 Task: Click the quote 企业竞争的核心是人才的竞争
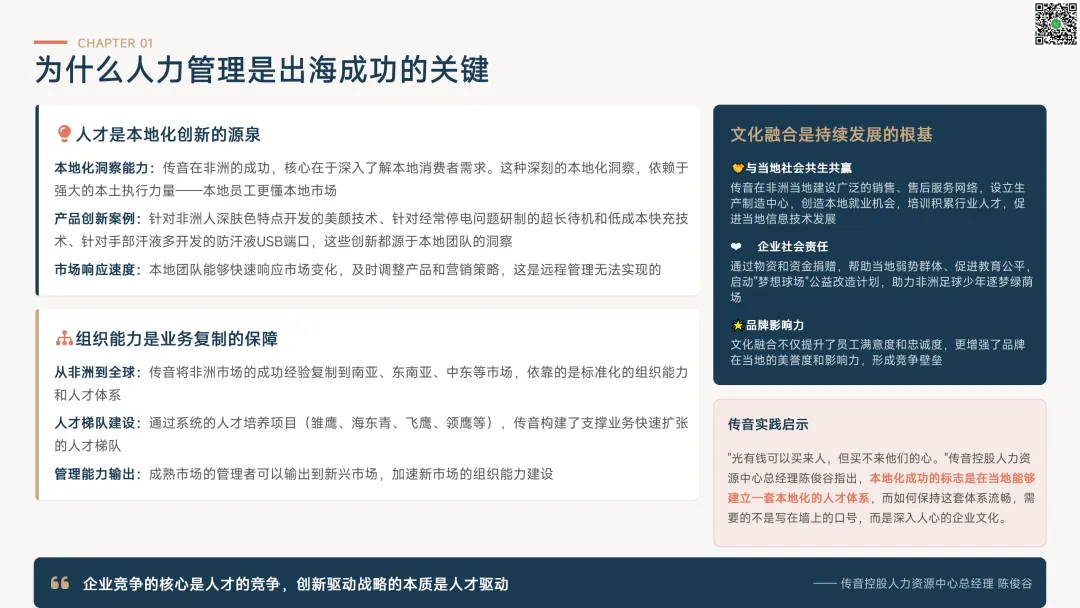pos(181,584)
